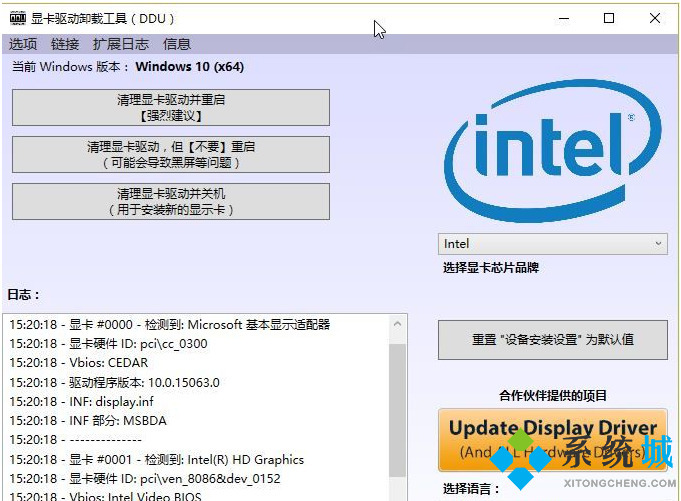Select log line Vbios: CEDAR
The image size is (681, 501).
tap(79, 363)
